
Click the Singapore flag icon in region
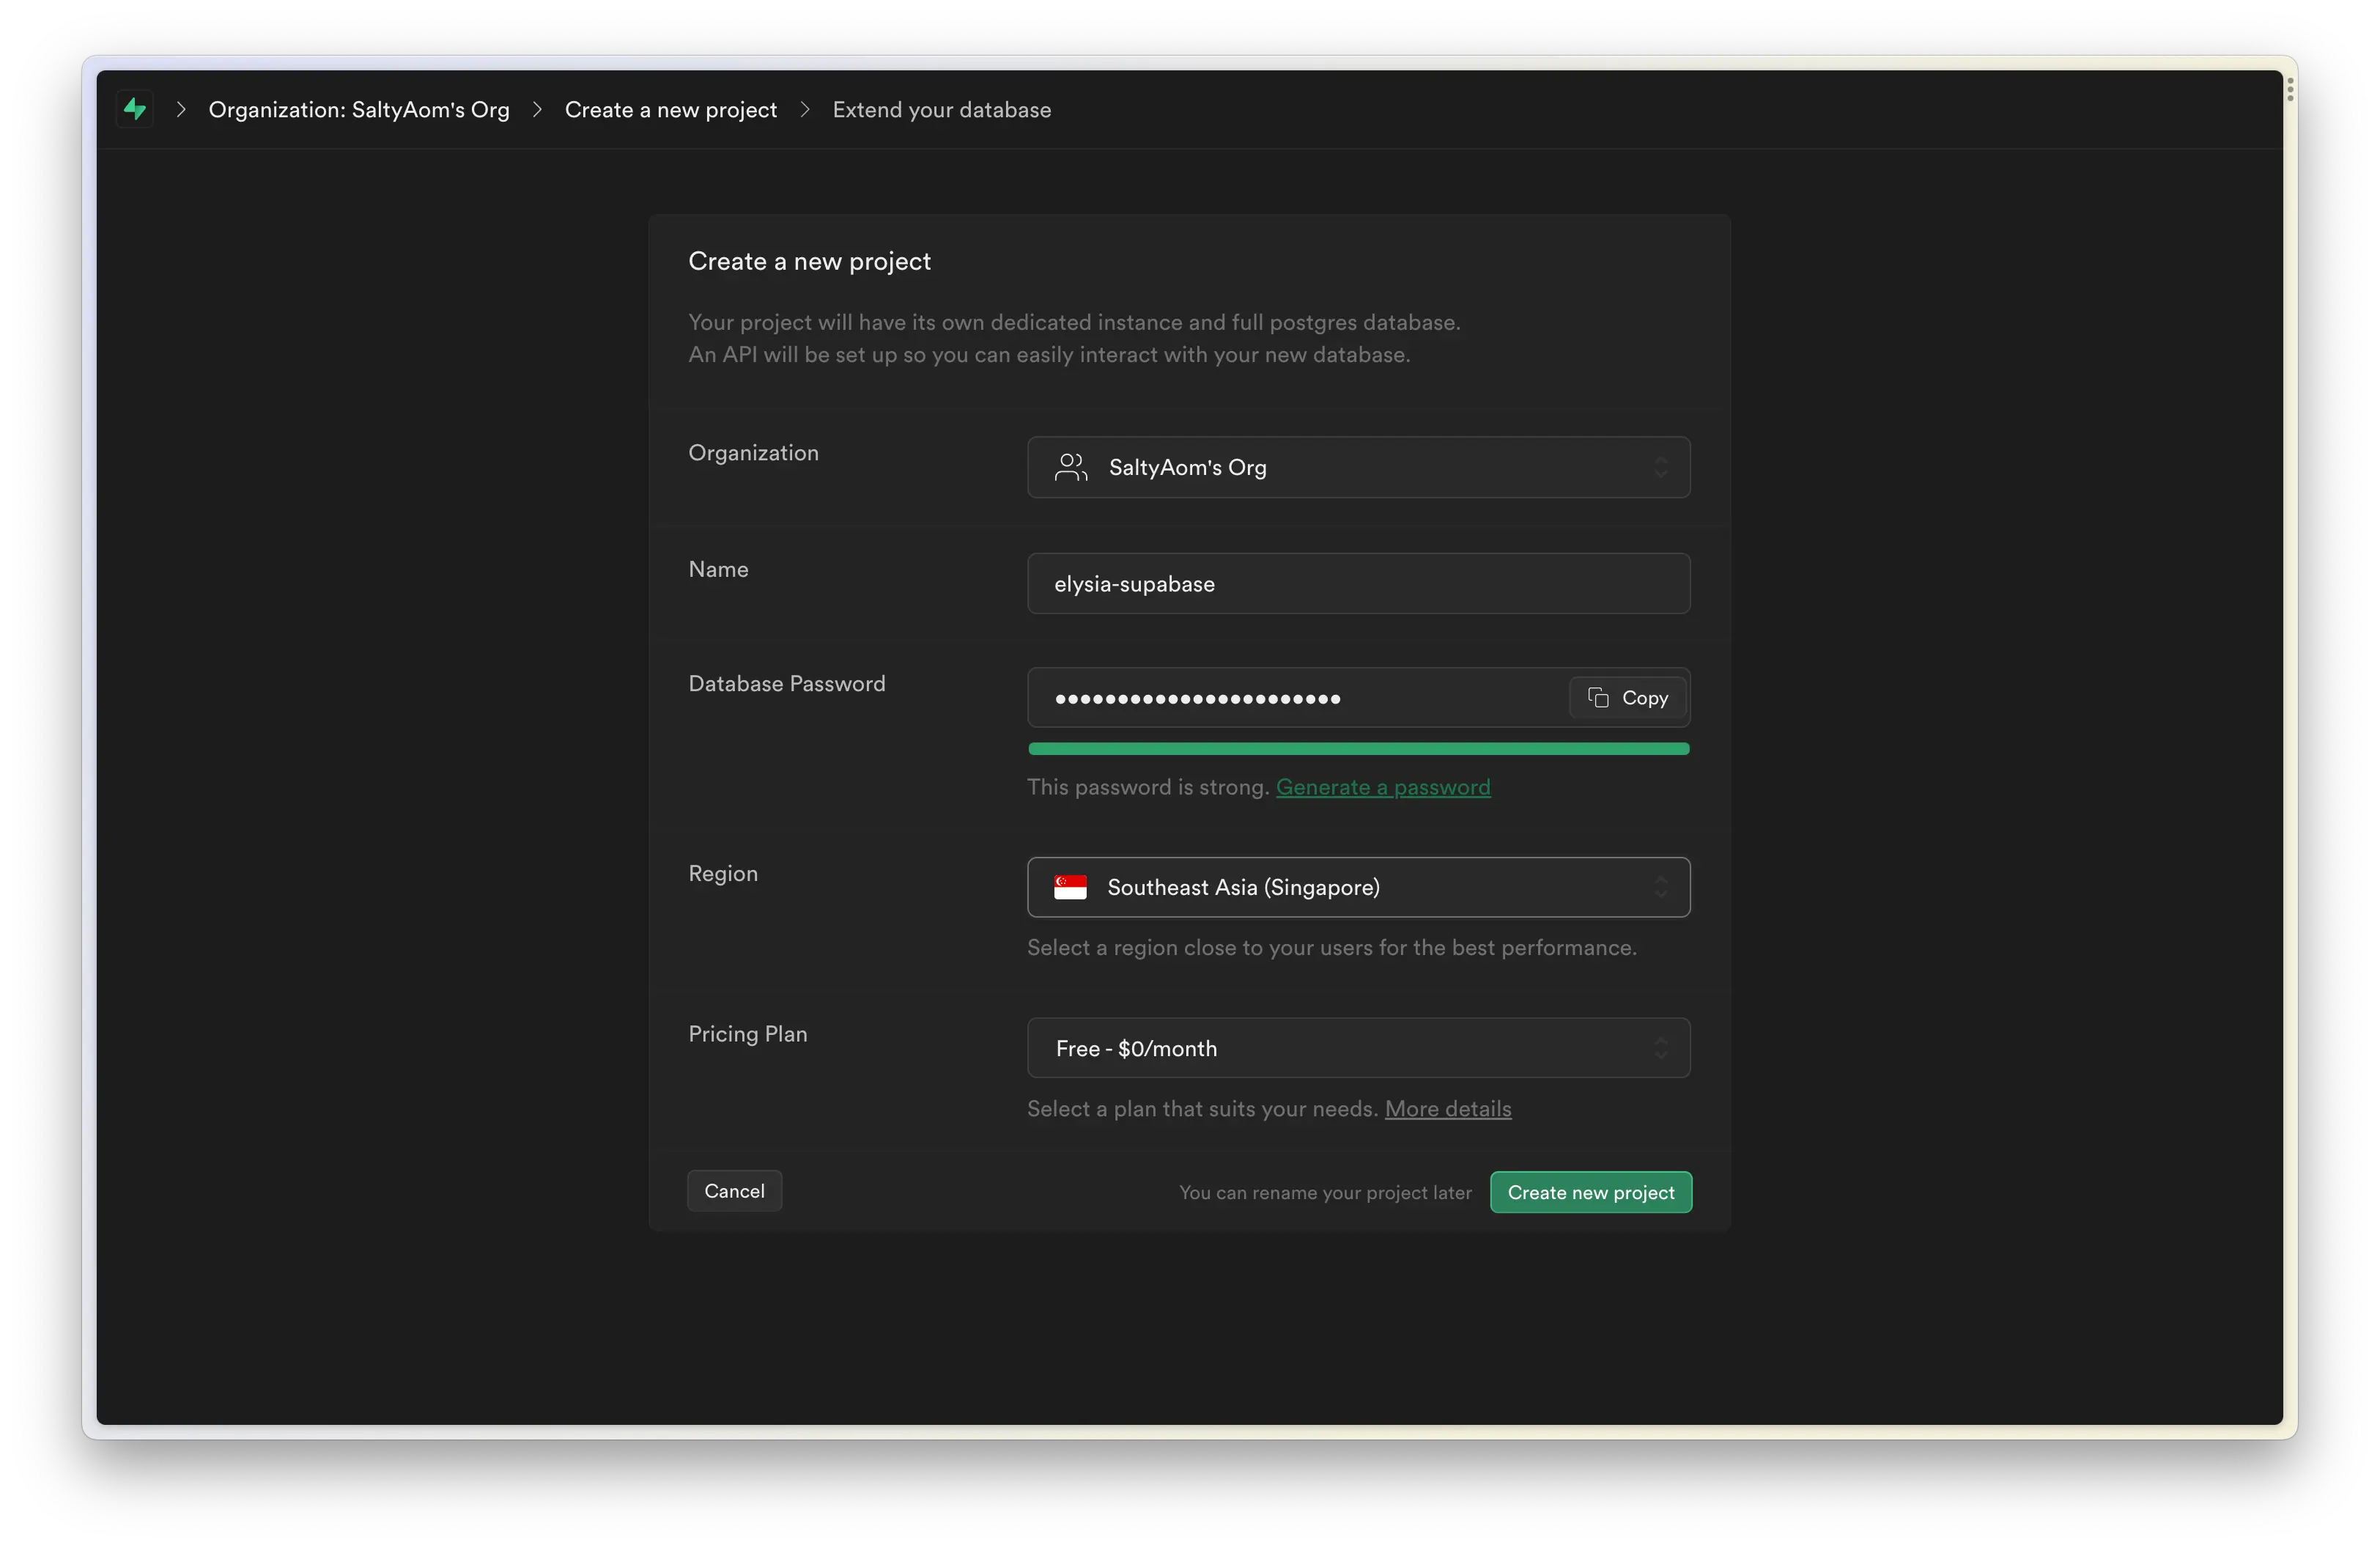pyautogui.click(x=1071, y=887)
